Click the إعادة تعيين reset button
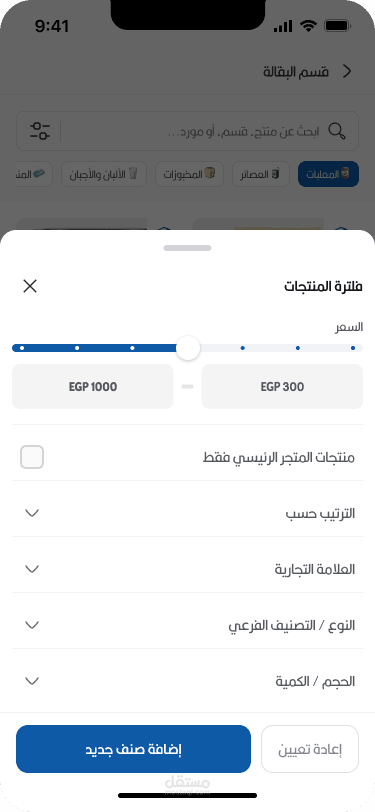375x812 pixels. [x=310, y=749]
